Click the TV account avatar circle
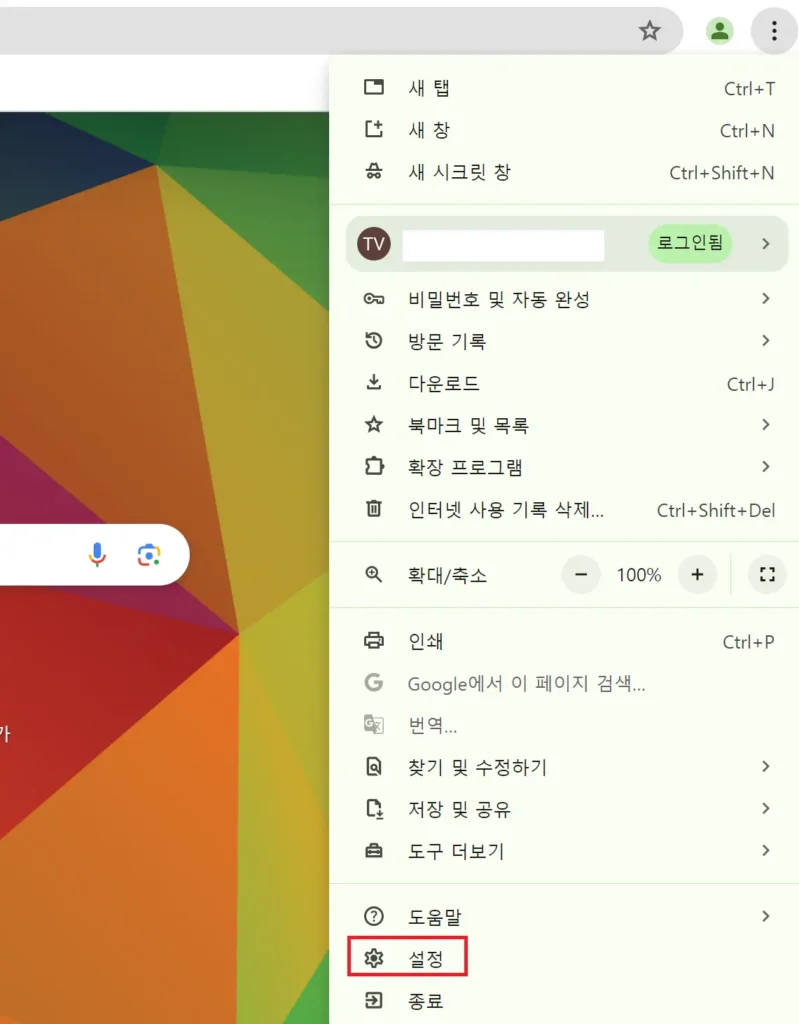 click(374, 244)
